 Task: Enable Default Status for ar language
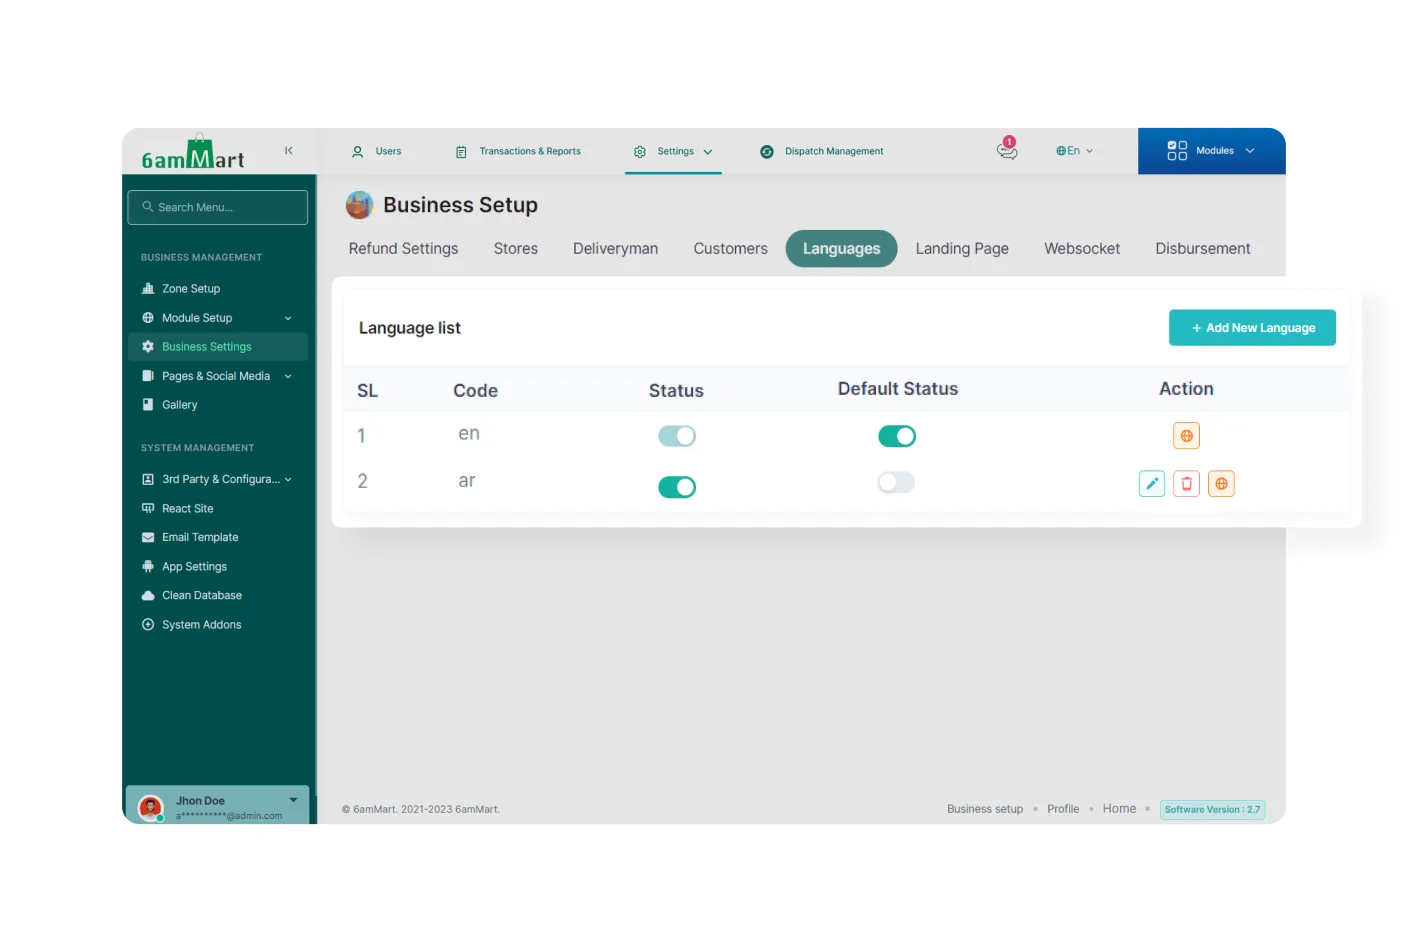pyautogui.click(x=896, y=483)
